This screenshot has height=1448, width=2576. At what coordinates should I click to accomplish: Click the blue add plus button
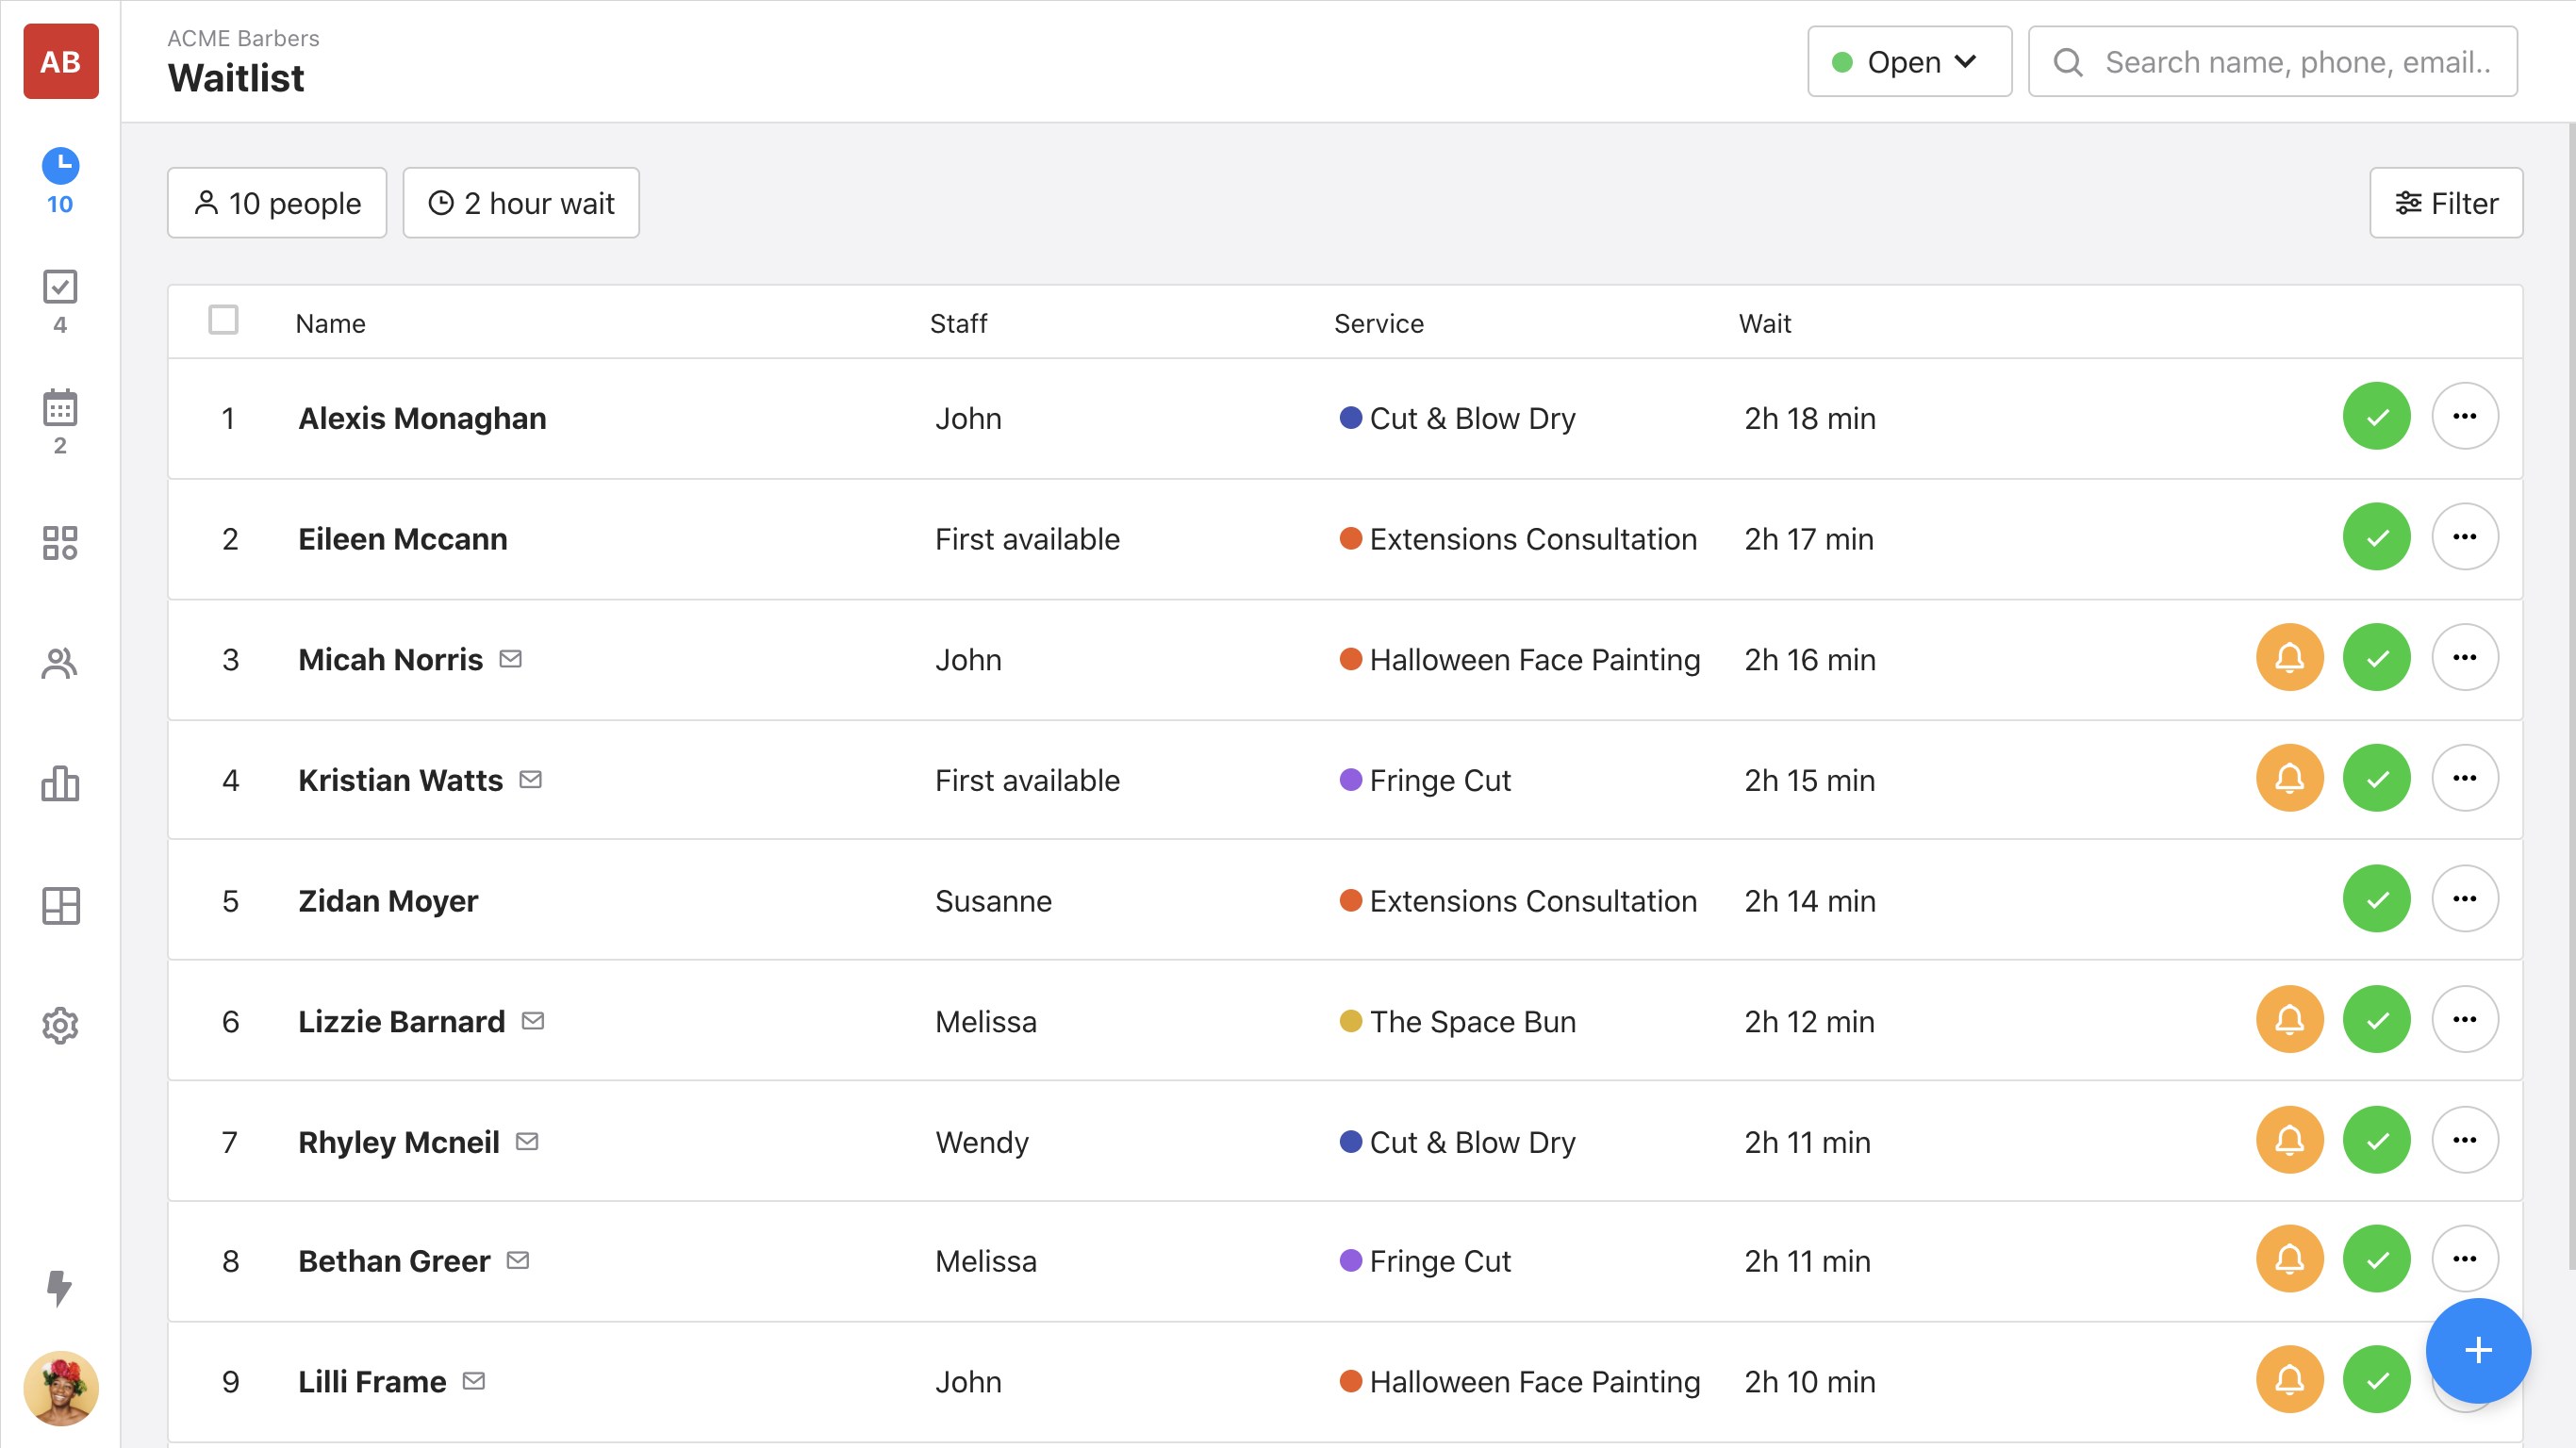pyautogui.click(x=2477, y=1350)
